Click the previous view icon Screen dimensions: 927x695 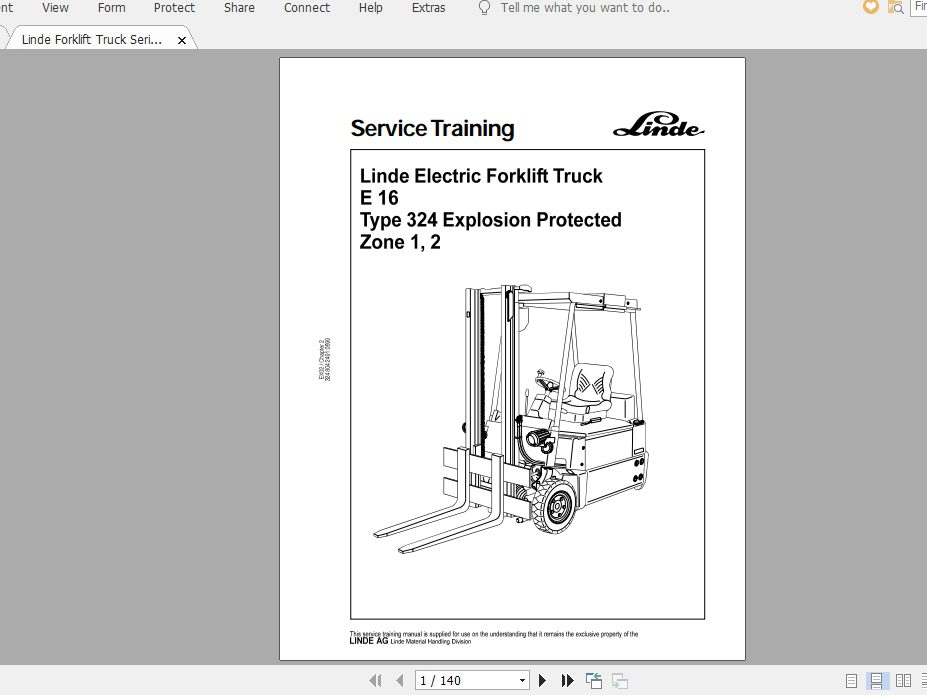click(594, 680)
